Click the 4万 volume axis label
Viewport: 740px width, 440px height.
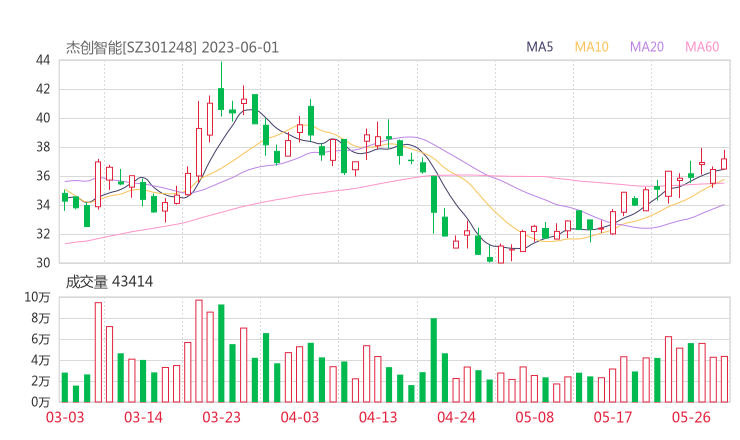(41, 360)
